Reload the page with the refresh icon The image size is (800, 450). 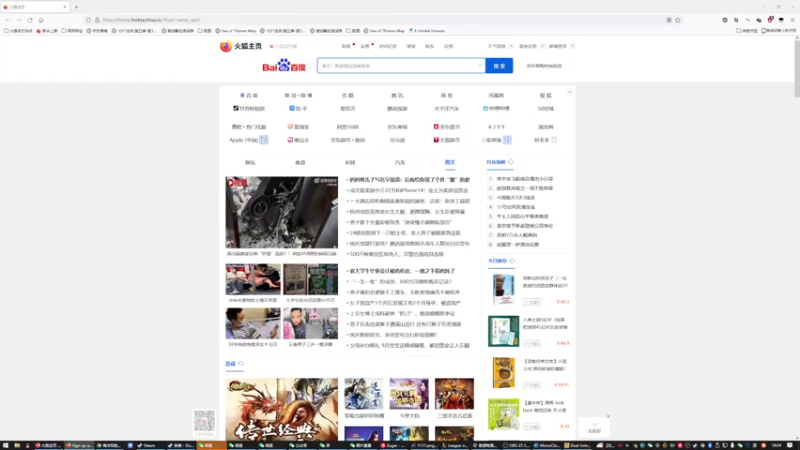pyautogui.click(x=30, y=20)
